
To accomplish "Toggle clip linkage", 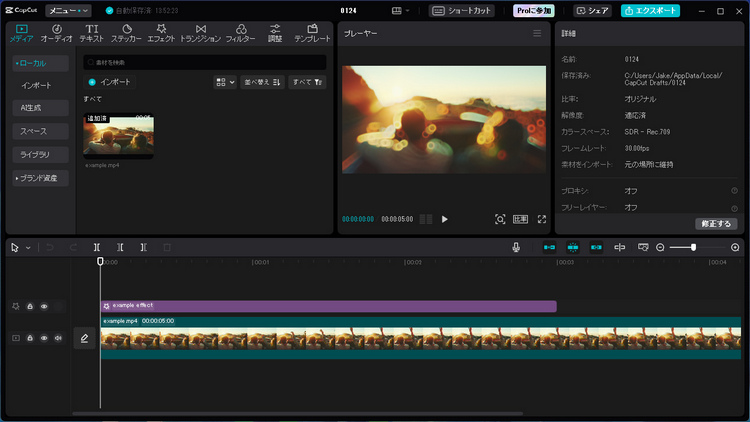I will [596, 247].
